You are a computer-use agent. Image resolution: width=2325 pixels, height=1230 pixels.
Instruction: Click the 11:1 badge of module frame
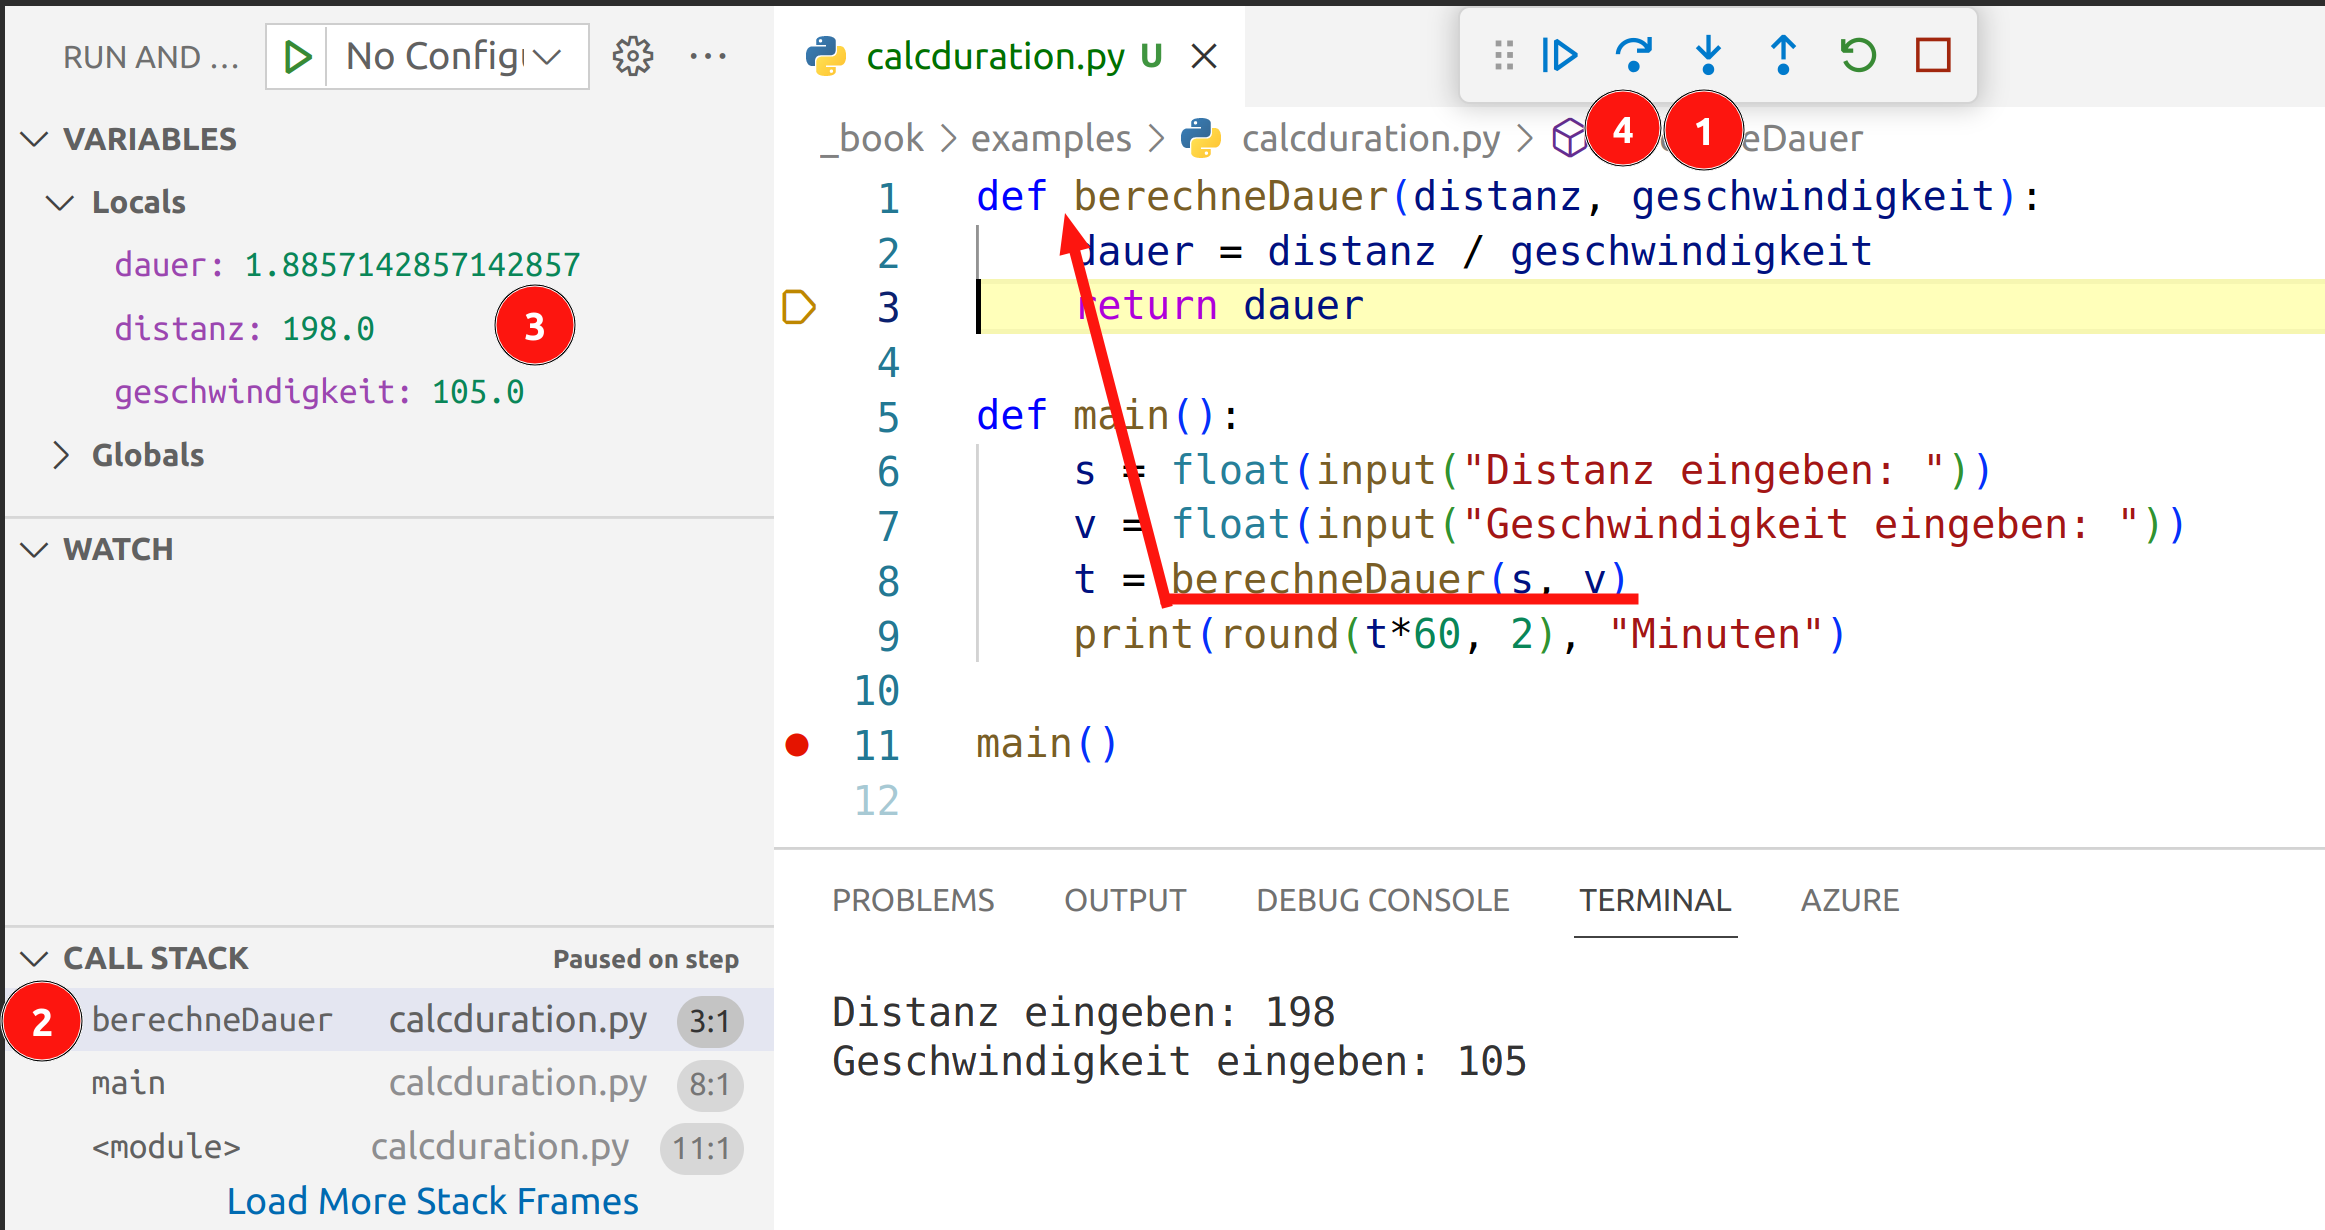[x=702, y=1148]
